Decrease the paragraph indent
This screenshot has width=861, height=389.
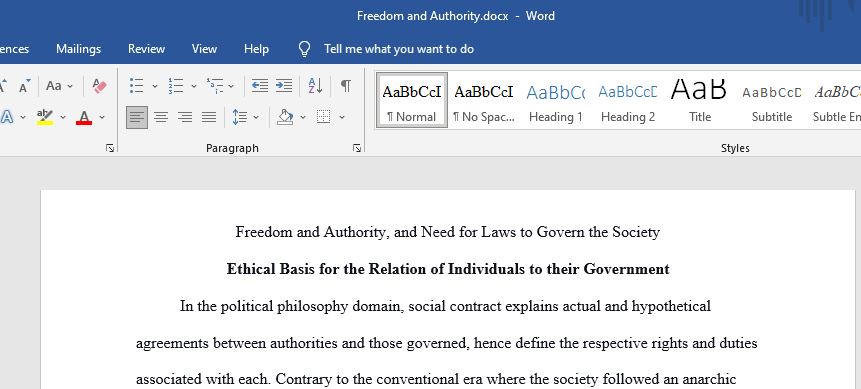click(260, 86)
